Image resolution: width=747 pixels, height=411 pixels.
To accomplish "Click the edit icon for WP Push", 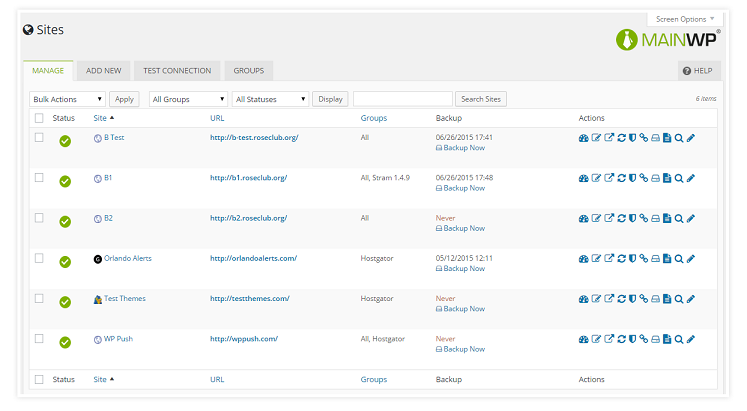I will point(596,339).
